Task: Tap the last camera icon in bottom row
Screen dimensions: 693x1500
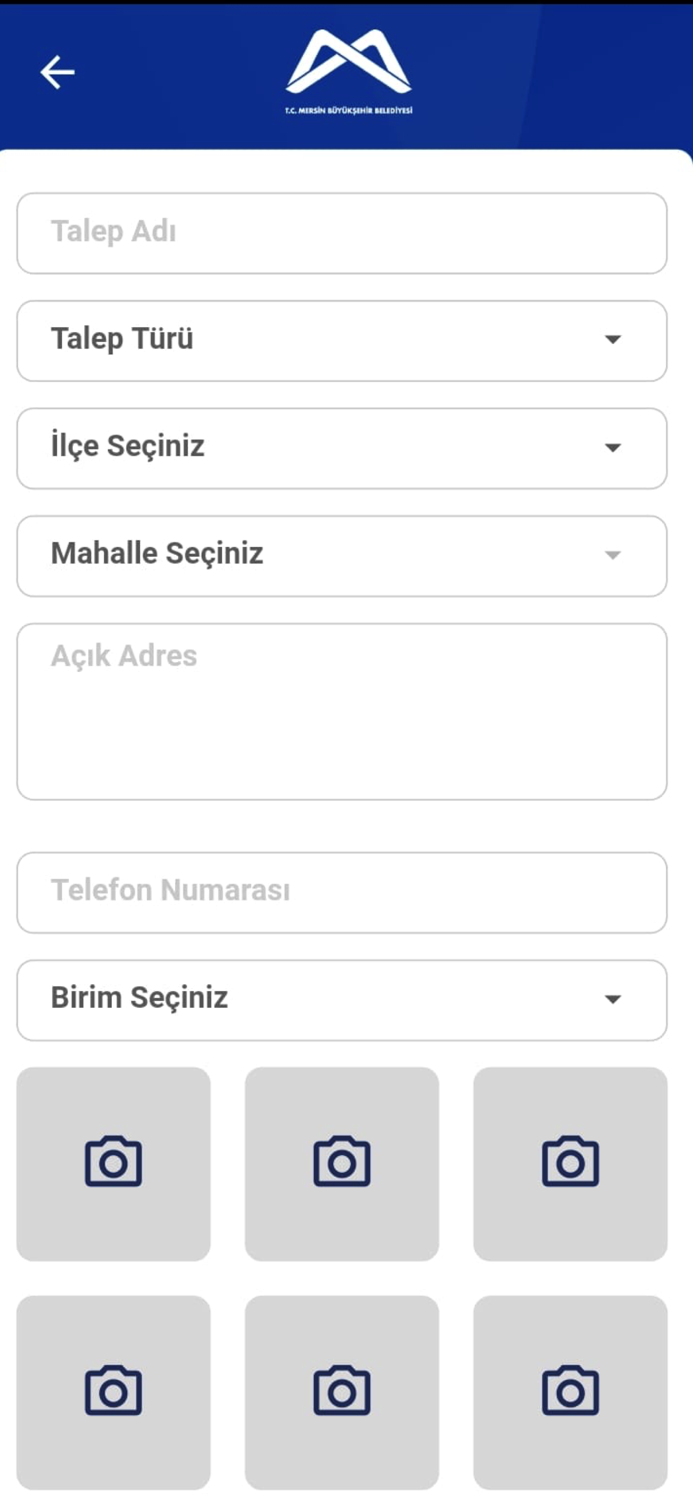Action: pyautogui.click(x=569, y=1391)
